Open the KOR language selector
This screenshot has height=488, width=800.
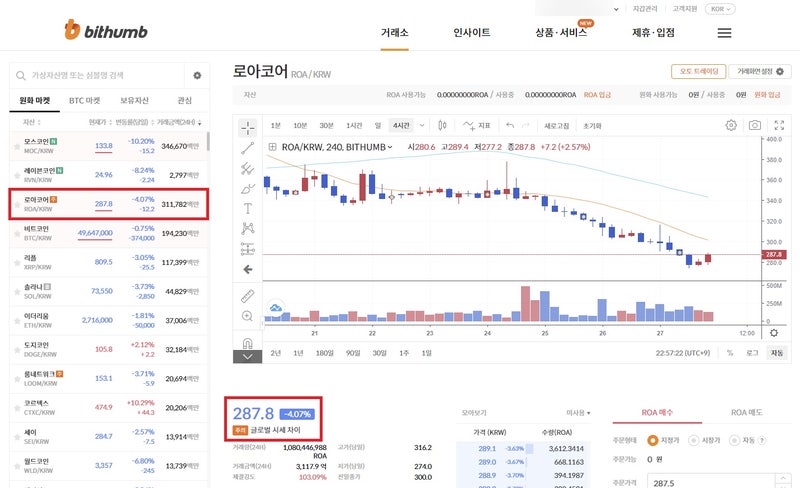coord(720,9)
